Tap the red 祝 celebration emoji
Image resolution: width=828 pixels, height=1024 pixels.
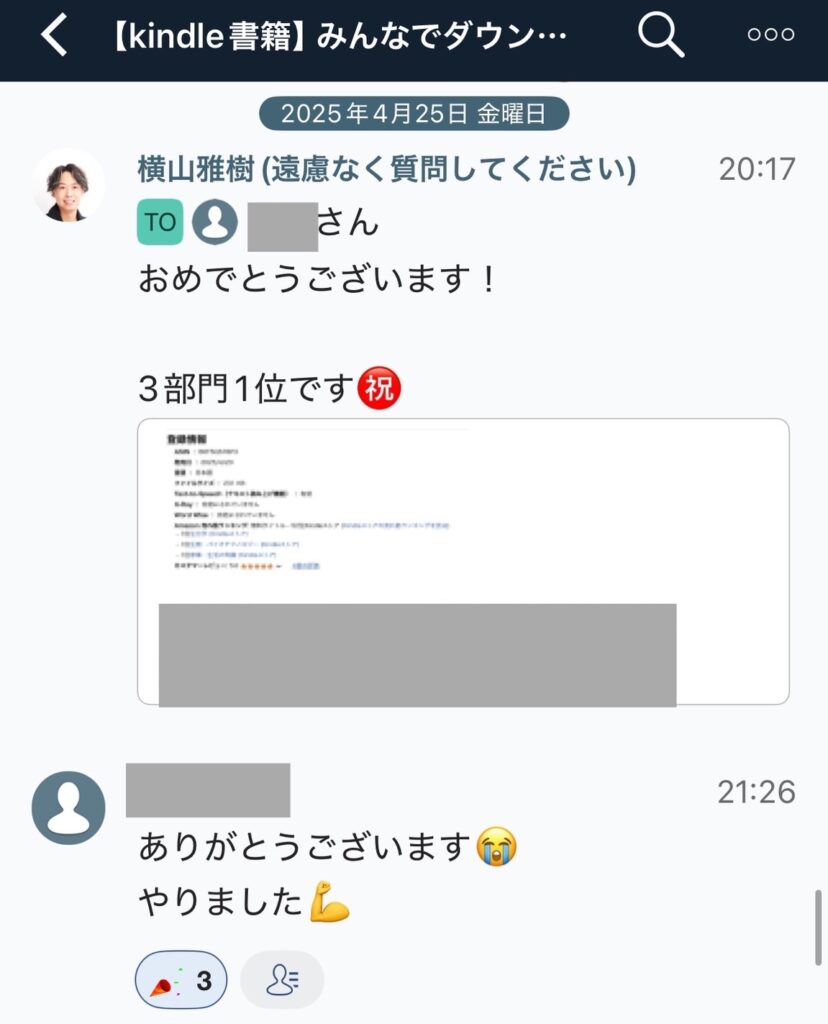click(x=379, y=388)
